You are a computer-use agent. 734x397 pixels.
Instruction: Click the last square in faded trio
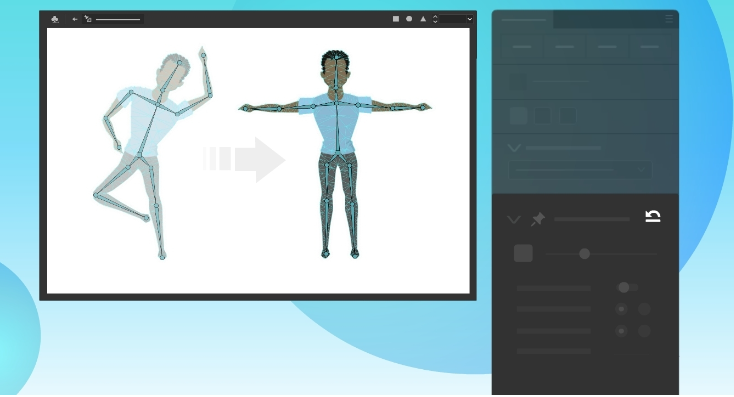[x=568, y=116]
